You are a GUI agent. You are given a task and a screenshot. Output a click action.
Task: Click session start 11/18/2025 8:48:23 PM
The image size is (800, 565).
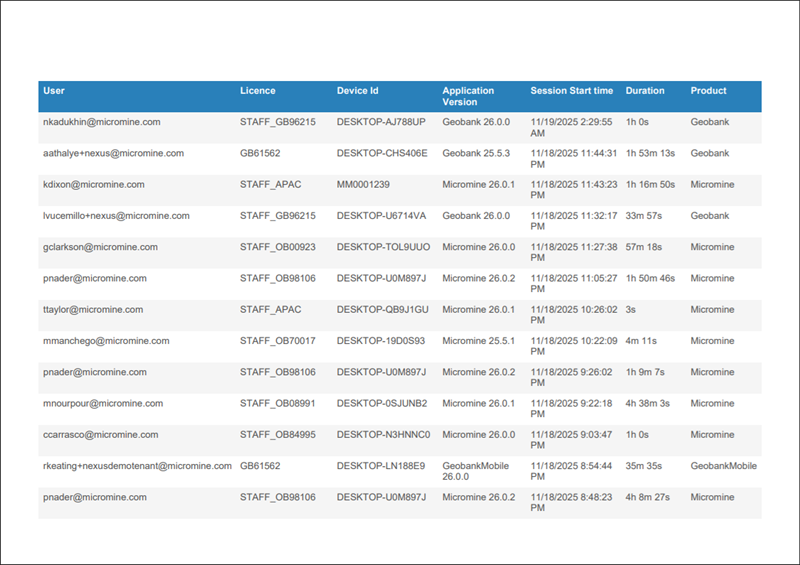click(571, 502)
